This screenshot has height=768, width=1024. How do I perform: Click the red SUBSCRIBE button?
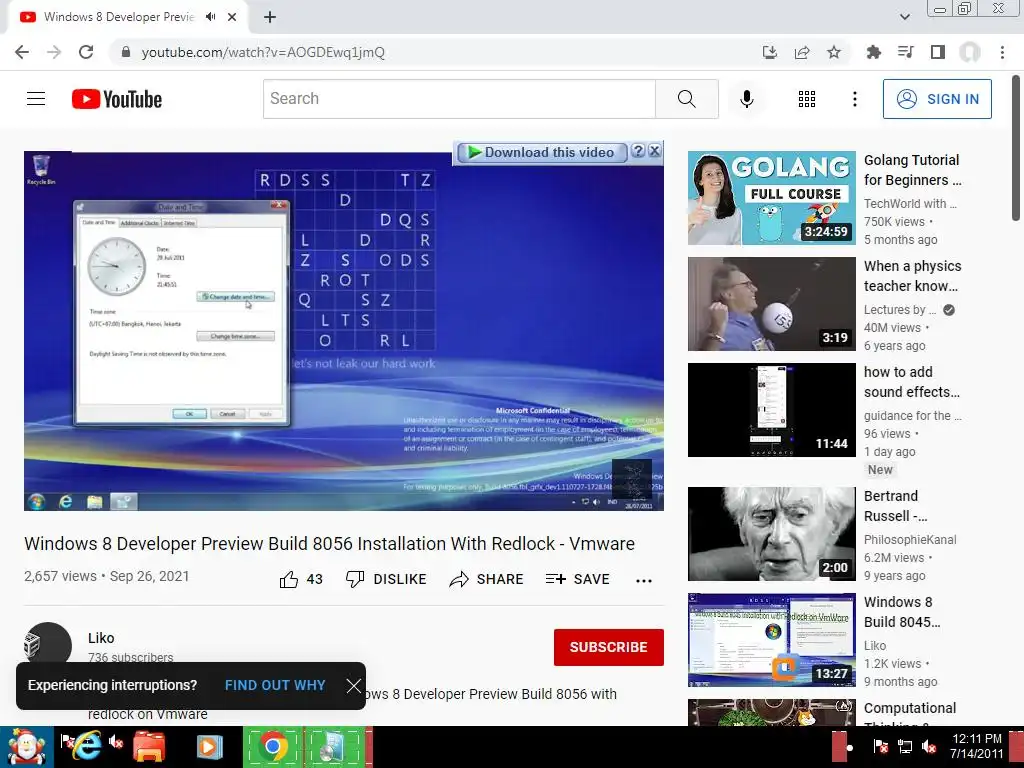click(609, 647)
